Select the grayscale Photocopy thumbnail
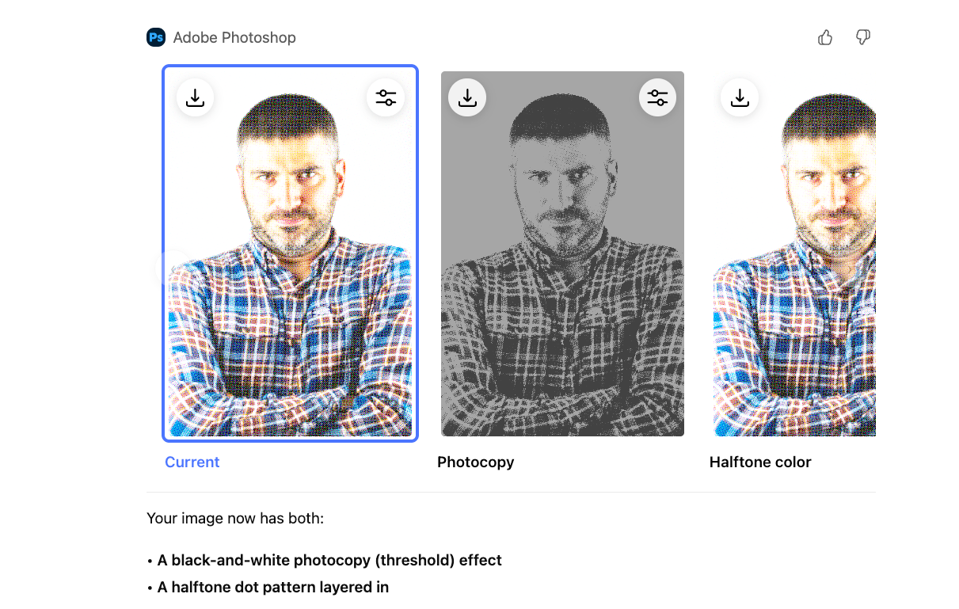 [x=562, y=320]
